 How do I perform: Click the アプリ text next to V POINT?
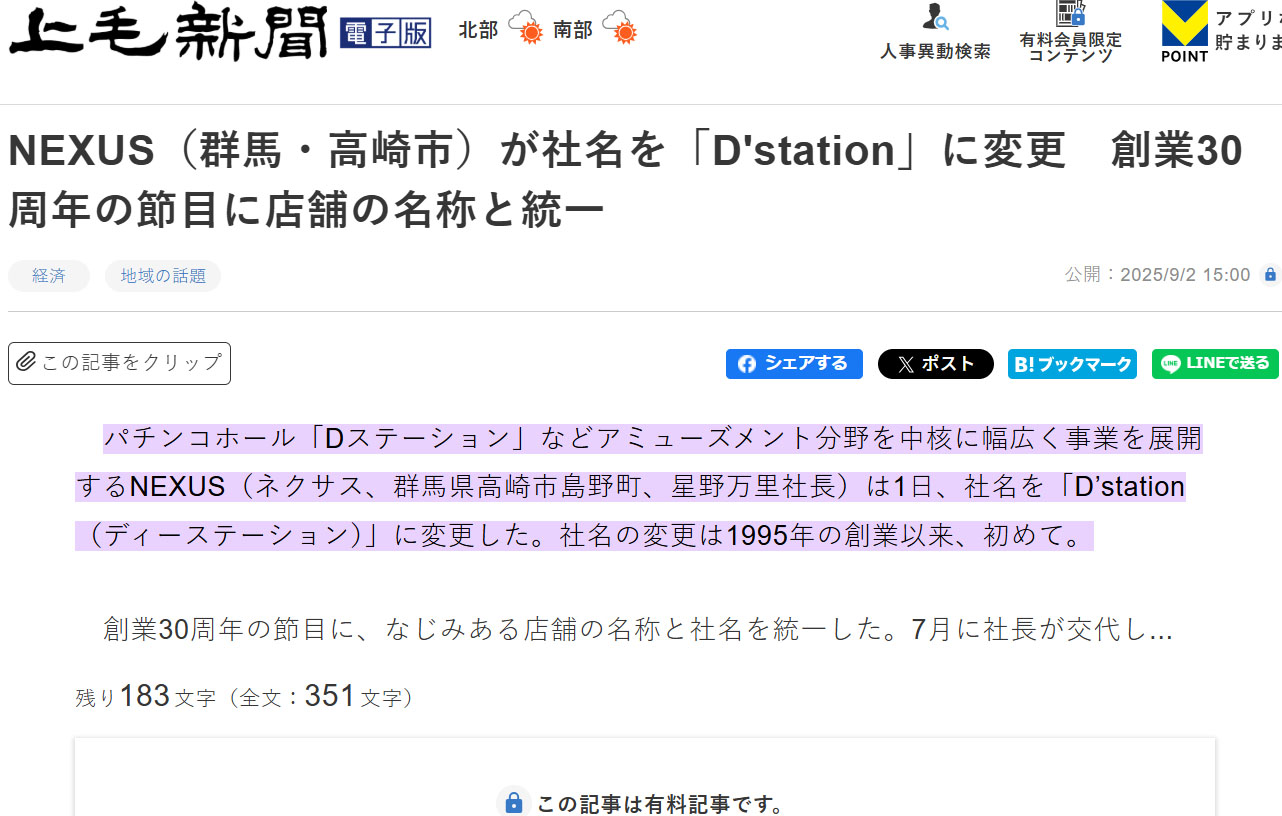[1247, 18]
